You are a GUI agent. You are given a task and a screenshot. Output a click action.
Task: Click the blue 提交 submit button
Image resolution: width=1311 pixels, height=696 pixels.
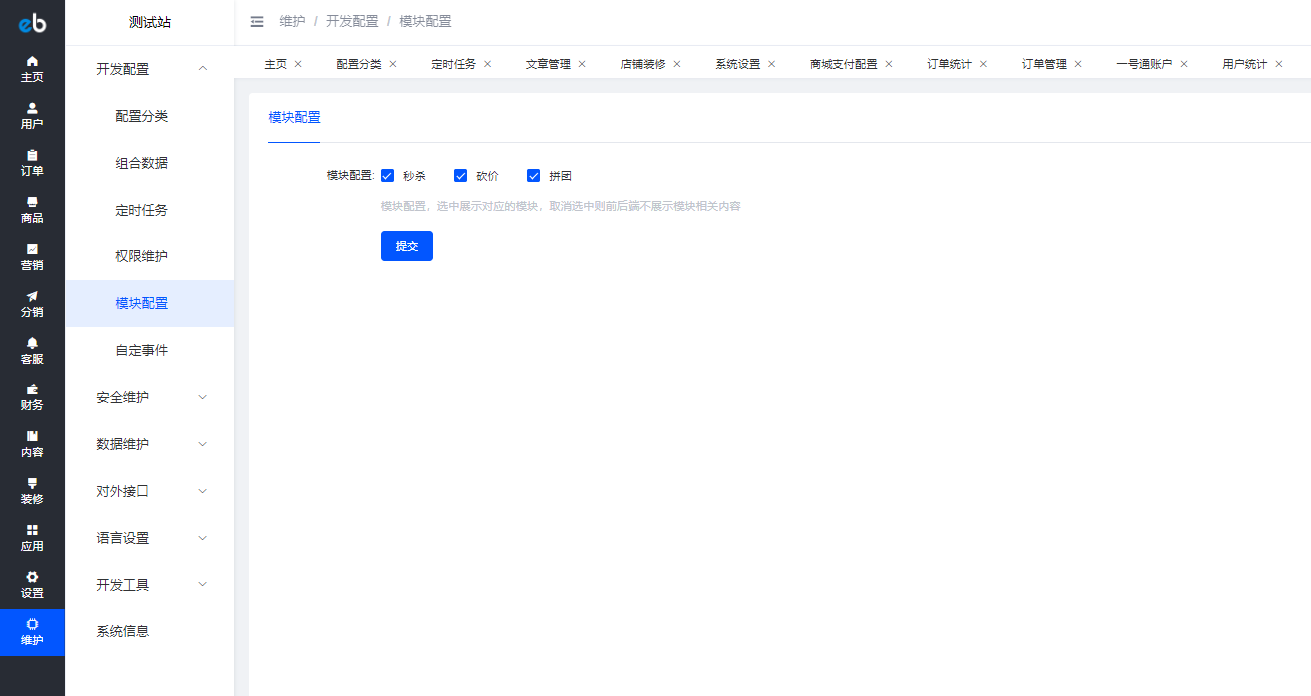coord(407,246)
